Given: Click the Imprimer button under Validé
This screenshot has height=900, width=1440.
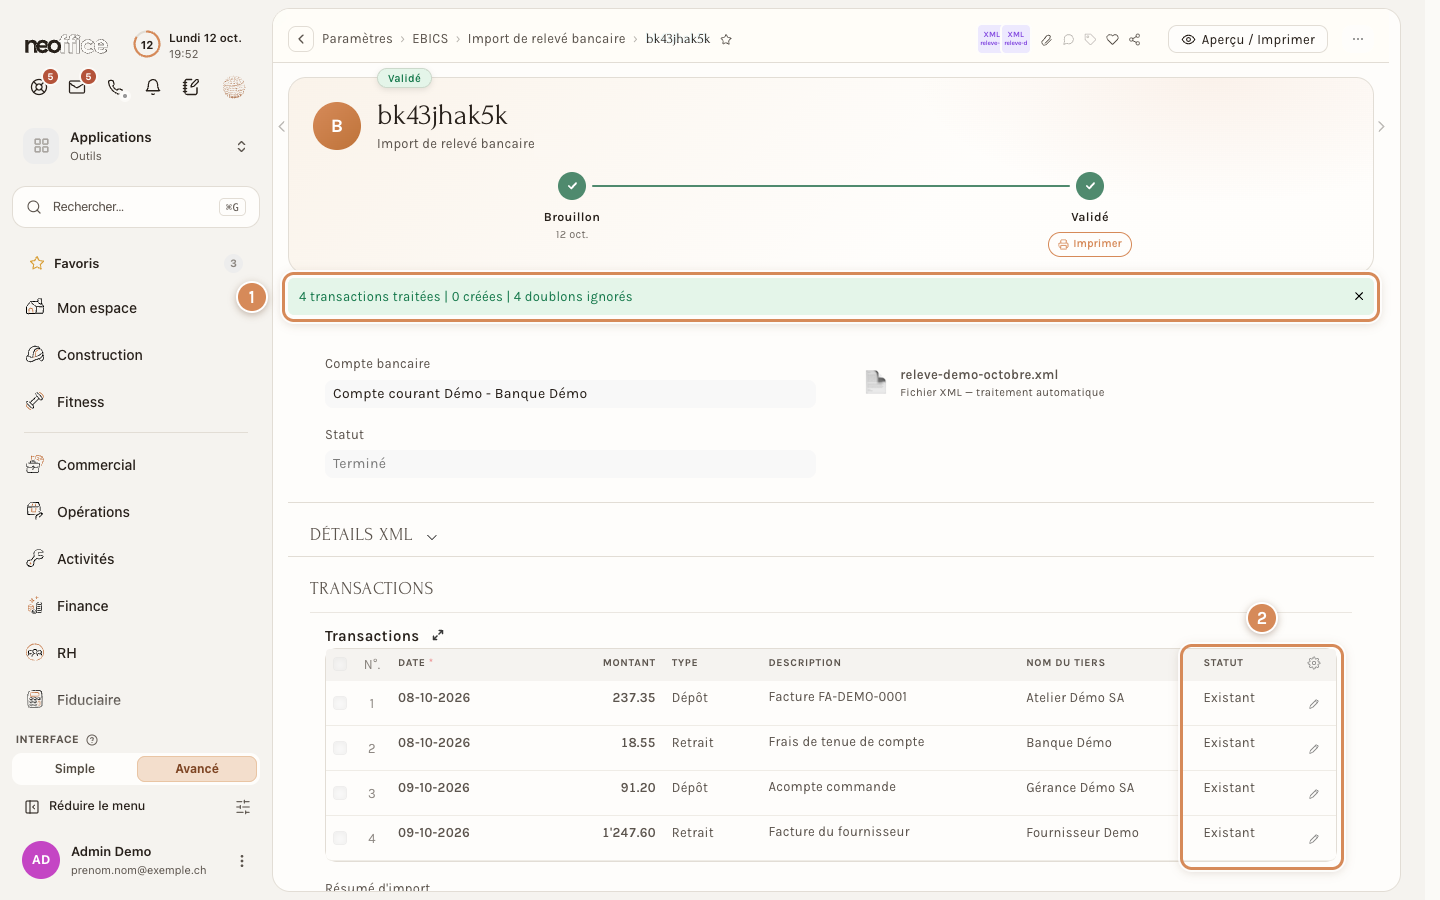Looking at the screenshot, I should click(1090, 244).
